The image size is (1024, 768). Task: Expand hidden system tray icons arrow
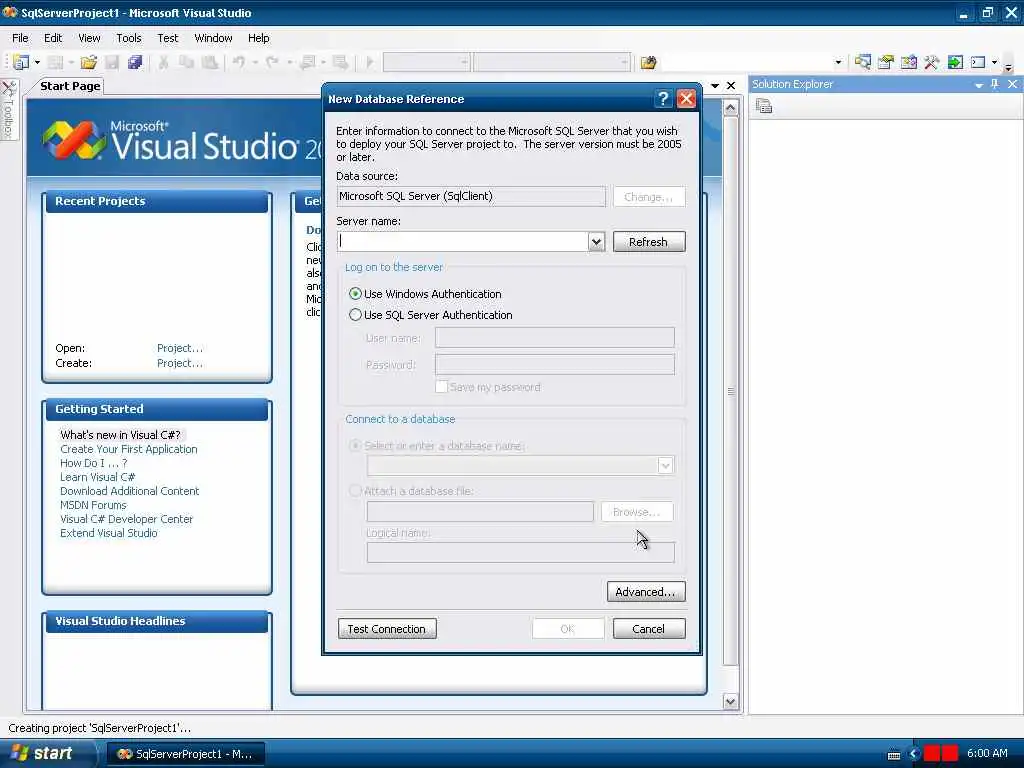(x=914, y=754)
